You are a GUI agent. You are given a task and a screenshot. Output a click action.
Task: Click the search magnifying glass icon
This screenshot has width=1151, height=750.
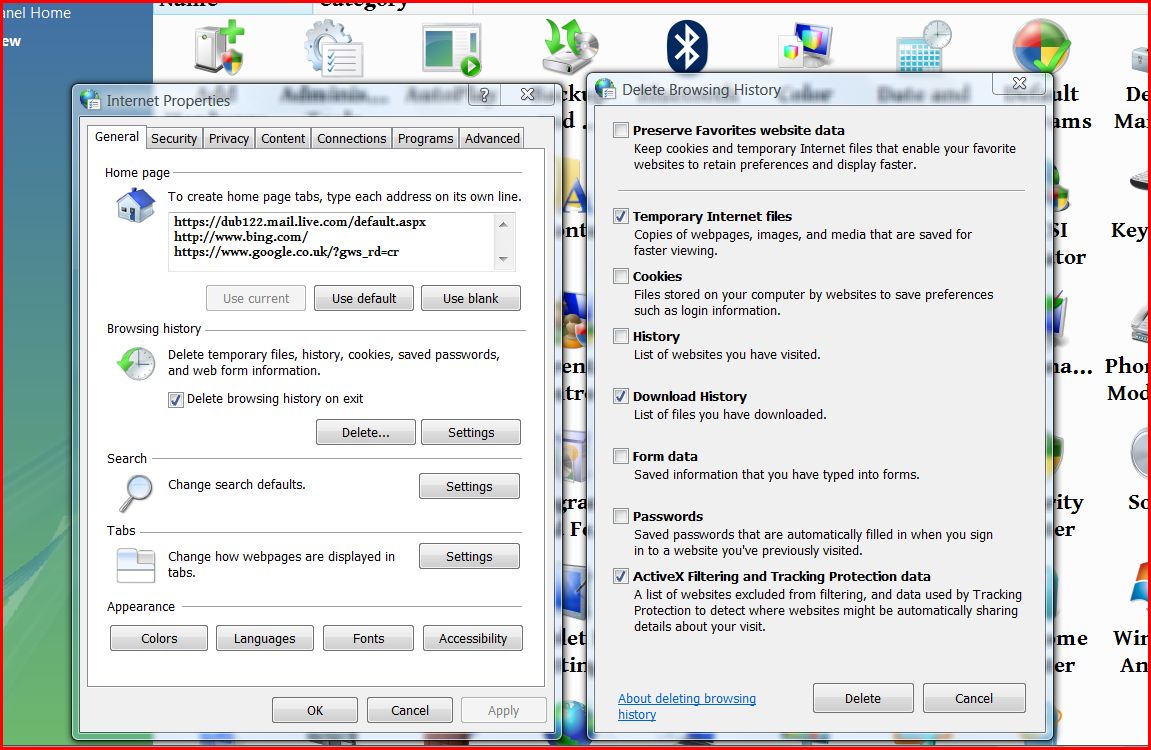137,492
